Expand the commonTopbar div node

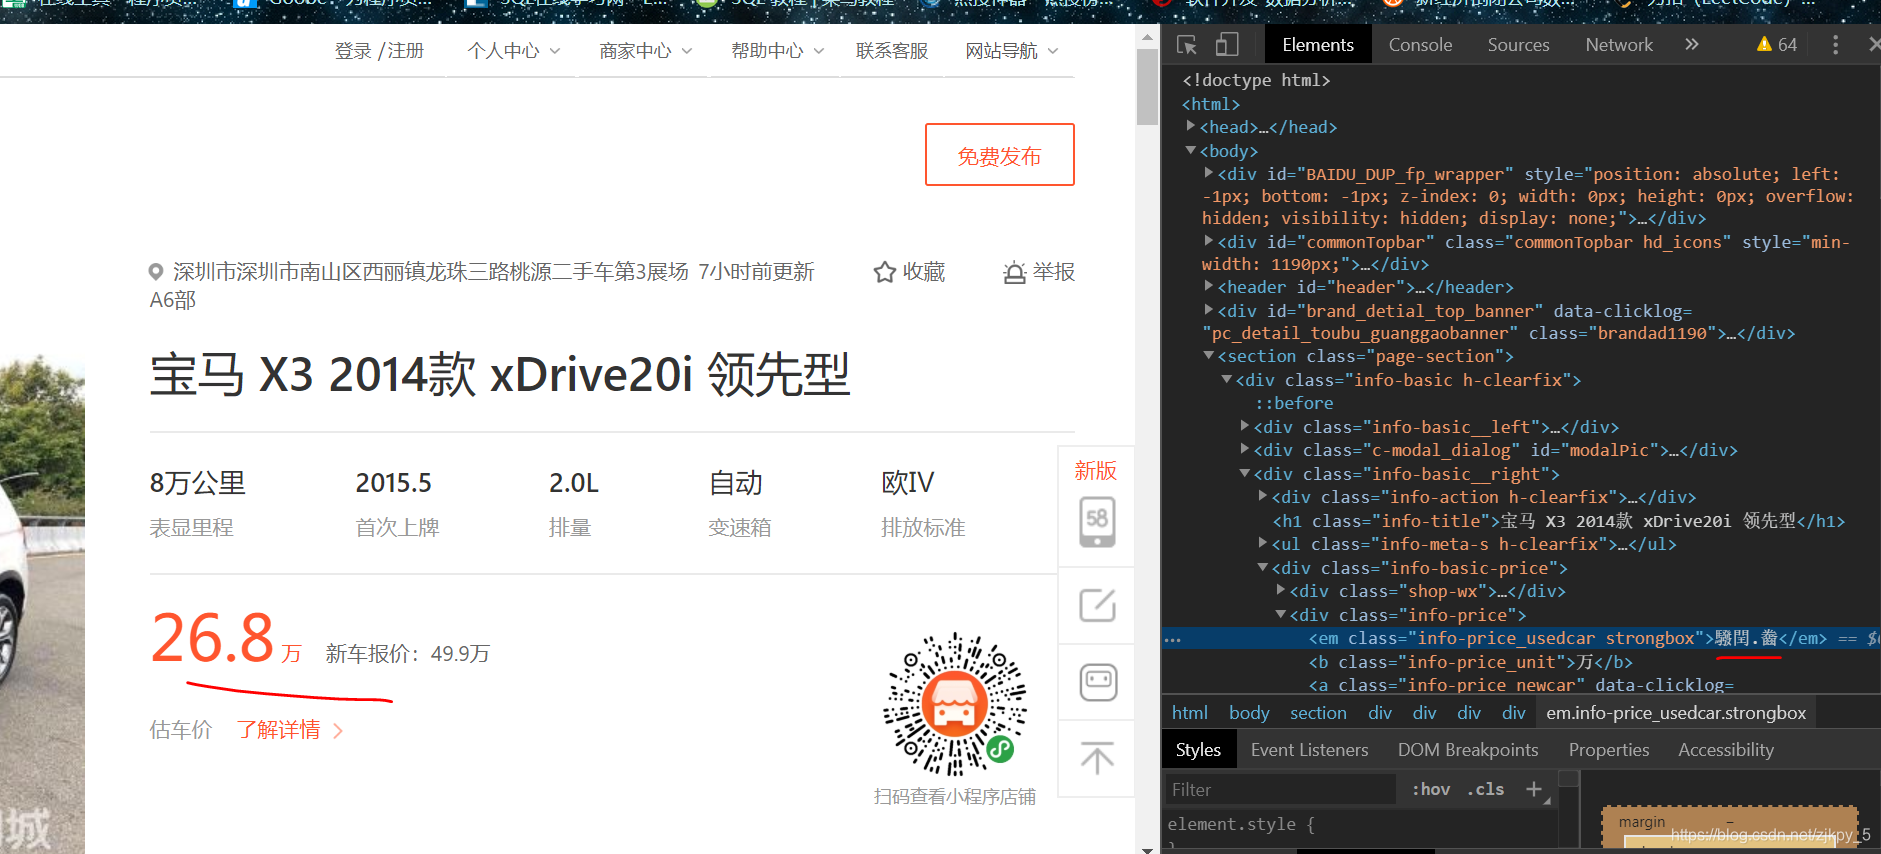coord(1209,241)
